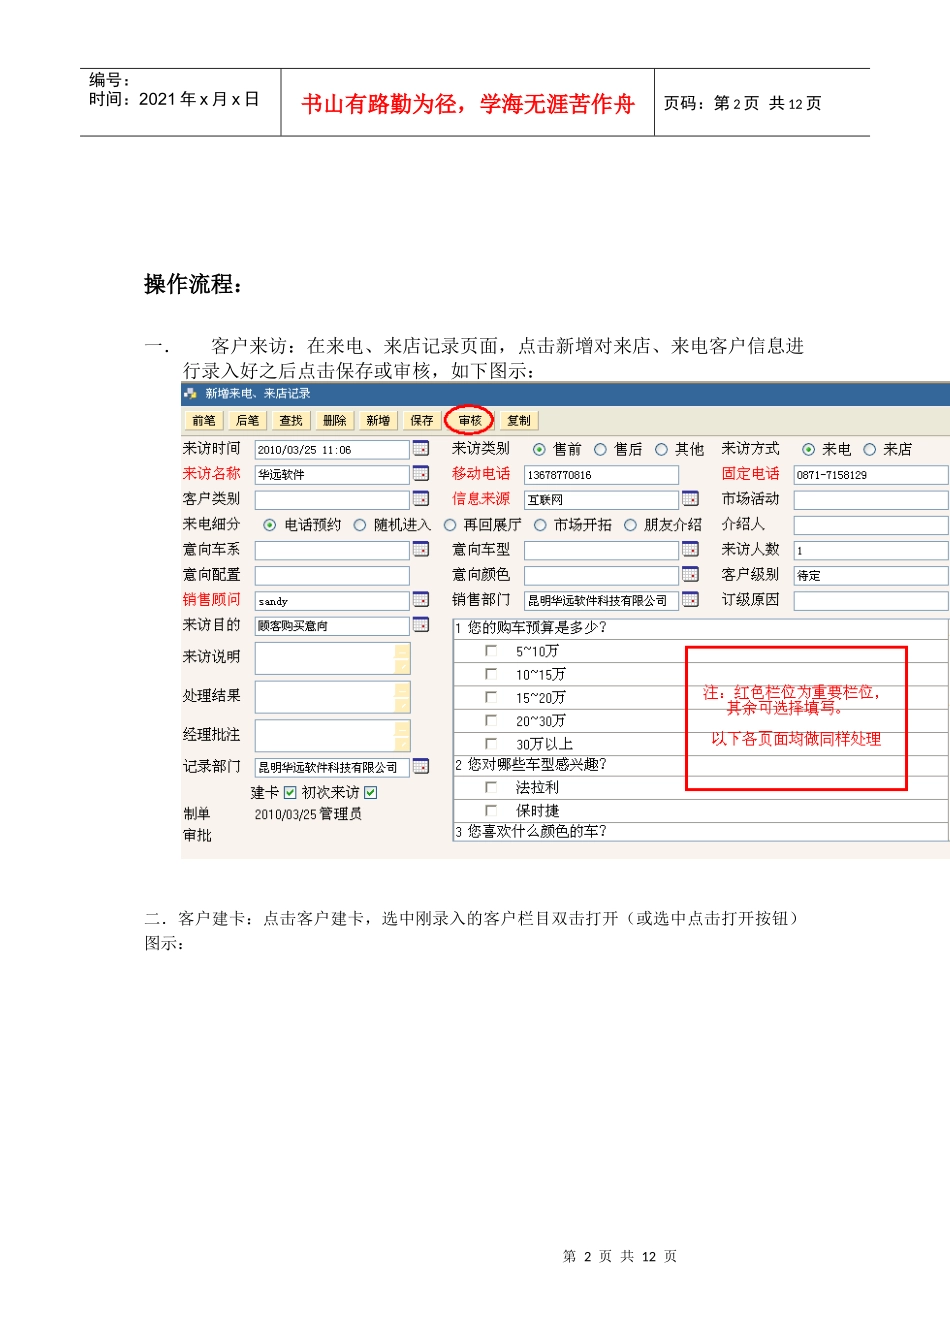The height and width of the screenshot is (1344, 950).
Task: Open the lookup icon beside 客户类别 field
Action: point(421,499)
